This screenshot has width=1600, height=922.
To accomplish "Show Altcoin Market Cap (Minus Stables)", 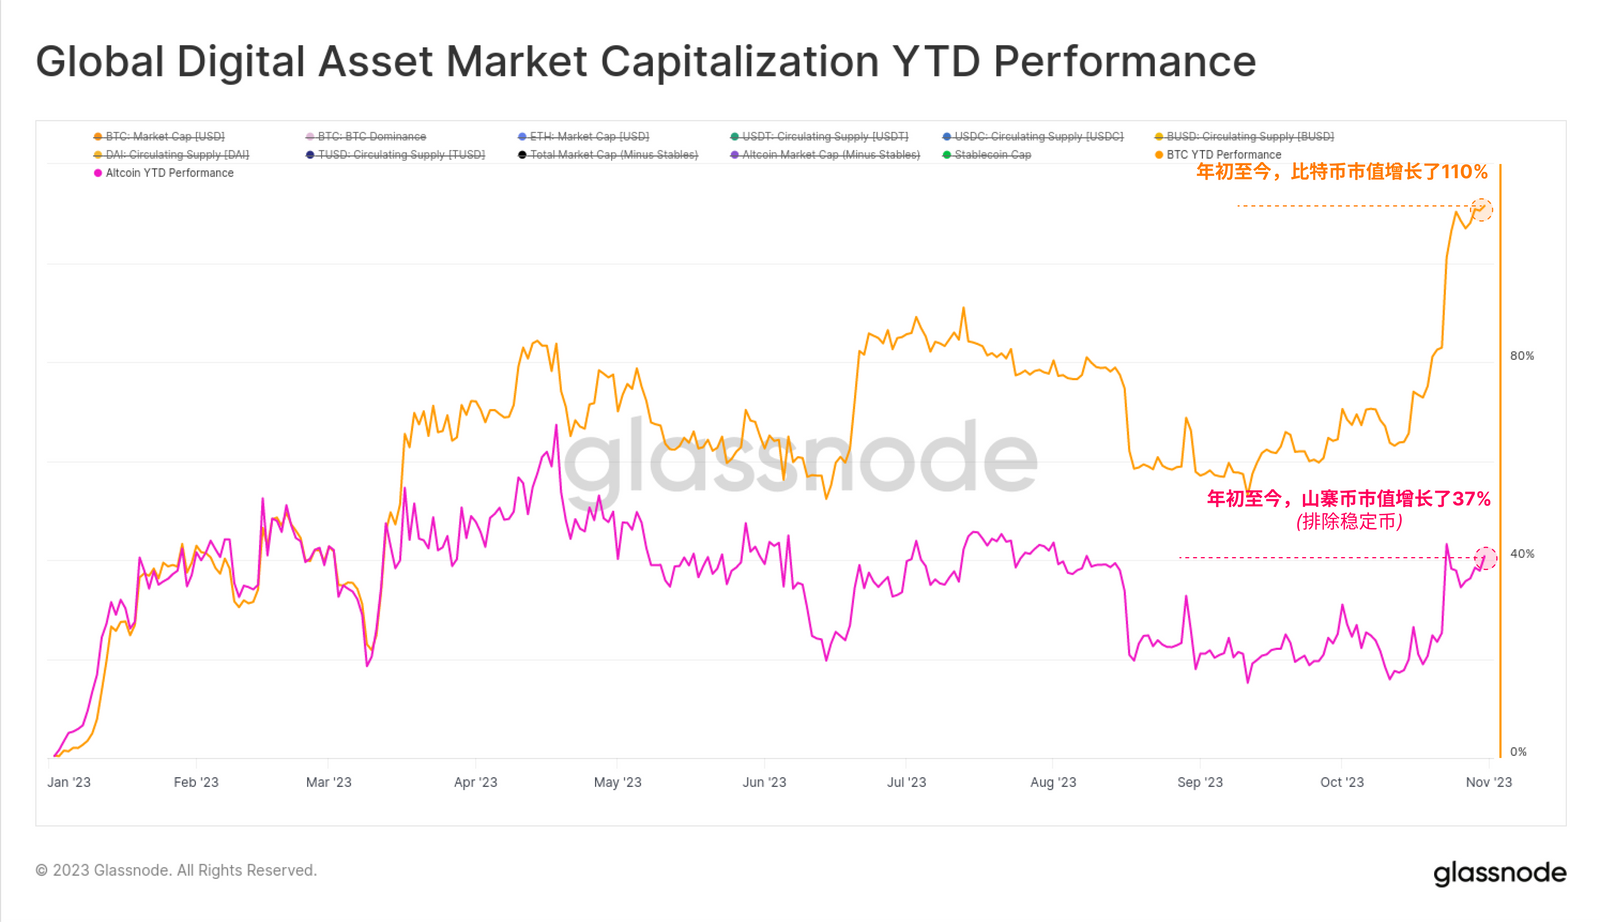I will (x=825, y=155).
